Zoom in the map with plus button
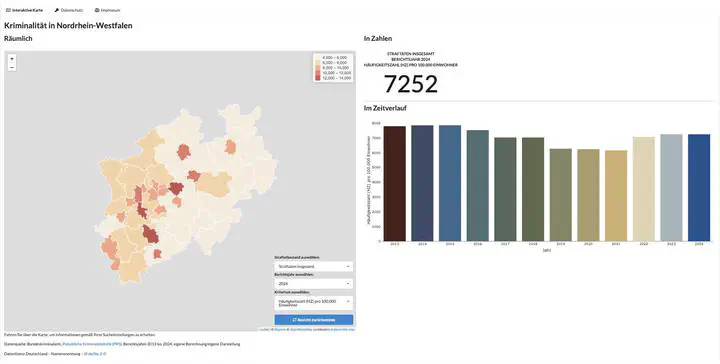This screenshot has width=720, height=364. [12, 59]
